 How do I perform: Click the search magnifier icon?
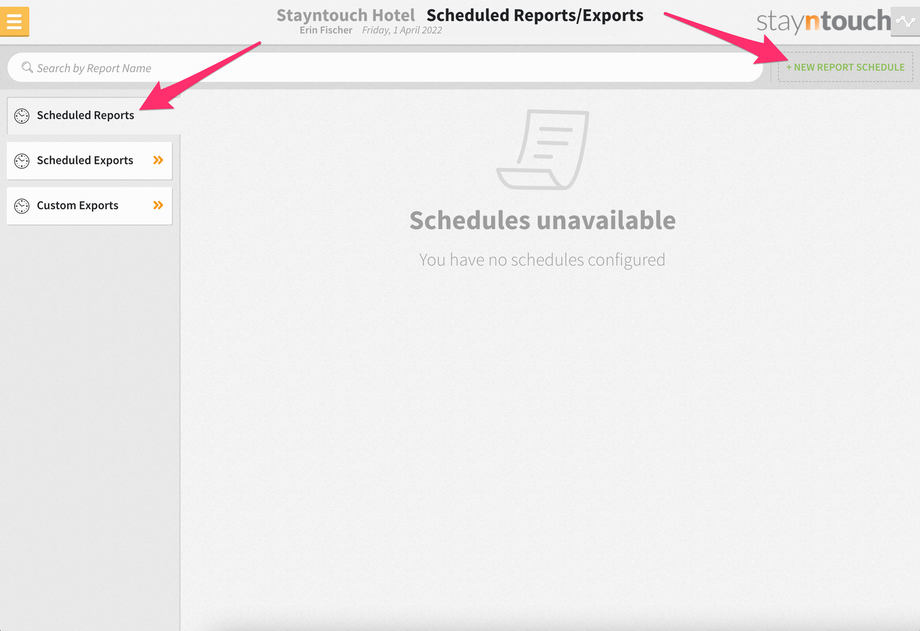(27, 68)
